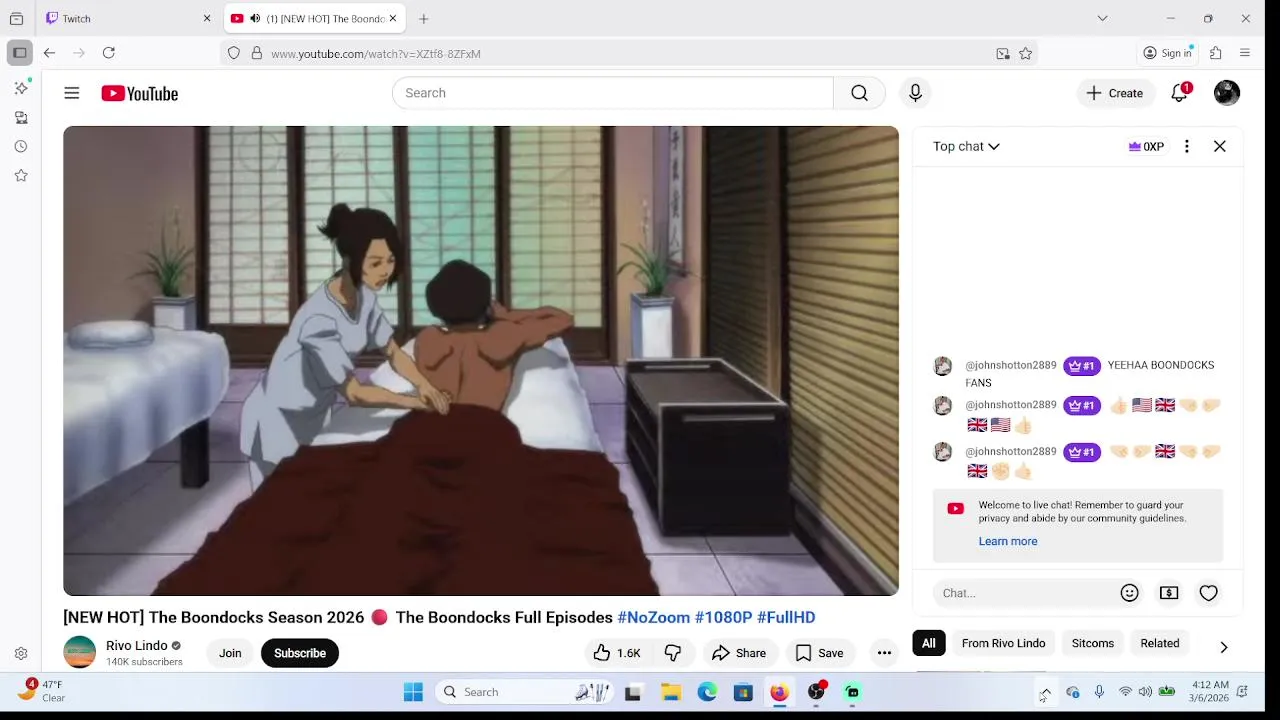Reload the current page
This screenshot has height=720, width=1280.
(x=109, y=53)
